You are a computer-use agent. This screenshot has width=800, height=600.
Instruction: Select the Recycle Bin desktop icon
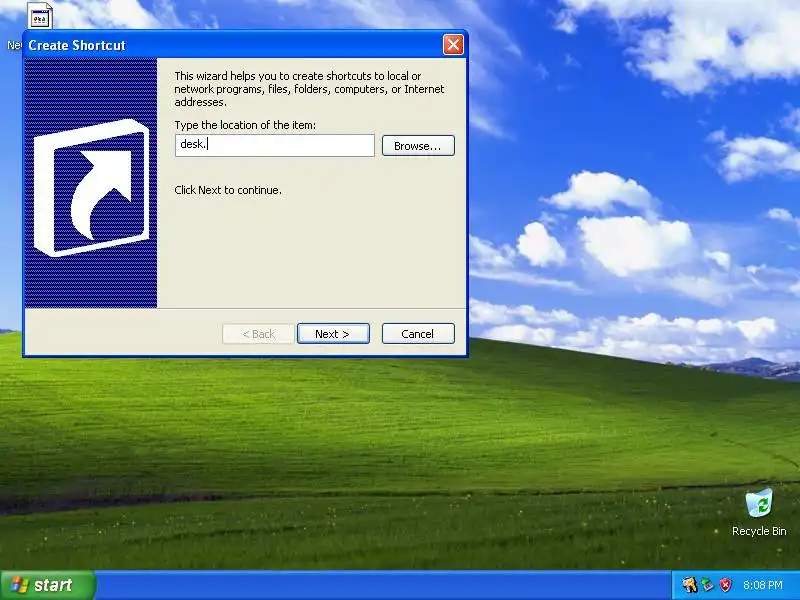pyautogui.click(x=759, y=512)
